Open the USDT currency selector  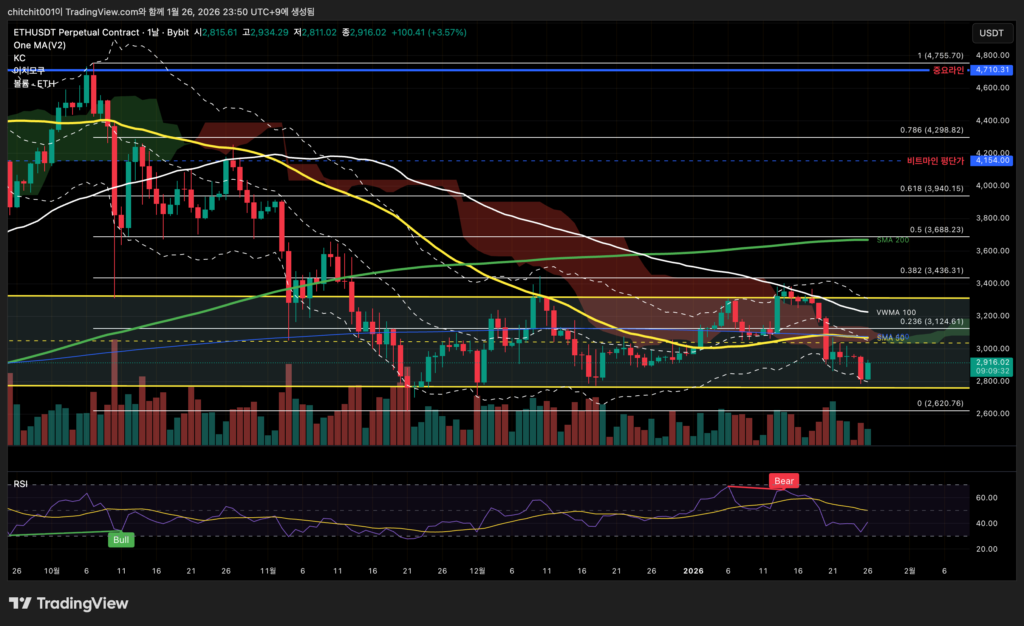990,33
